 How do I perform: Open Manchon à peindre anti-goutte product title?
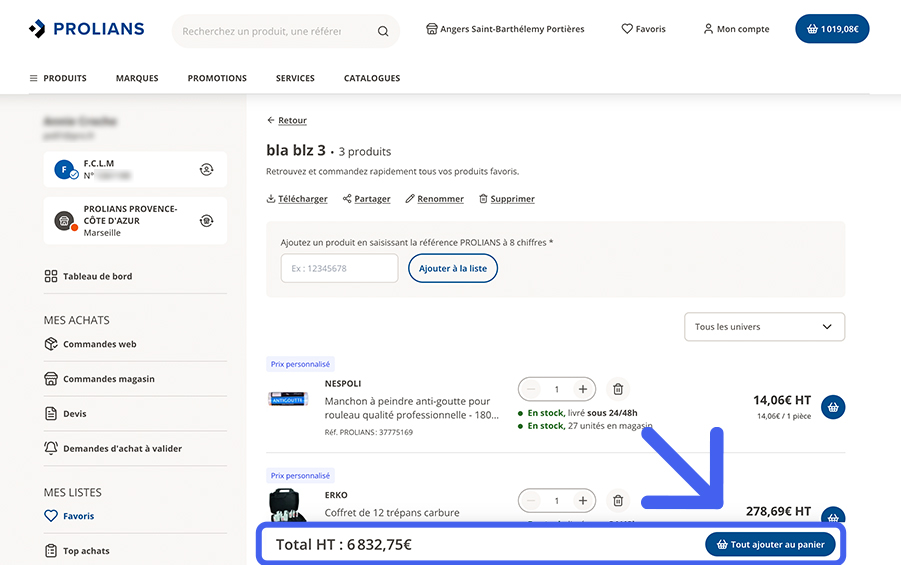click(x=411, y=408)
